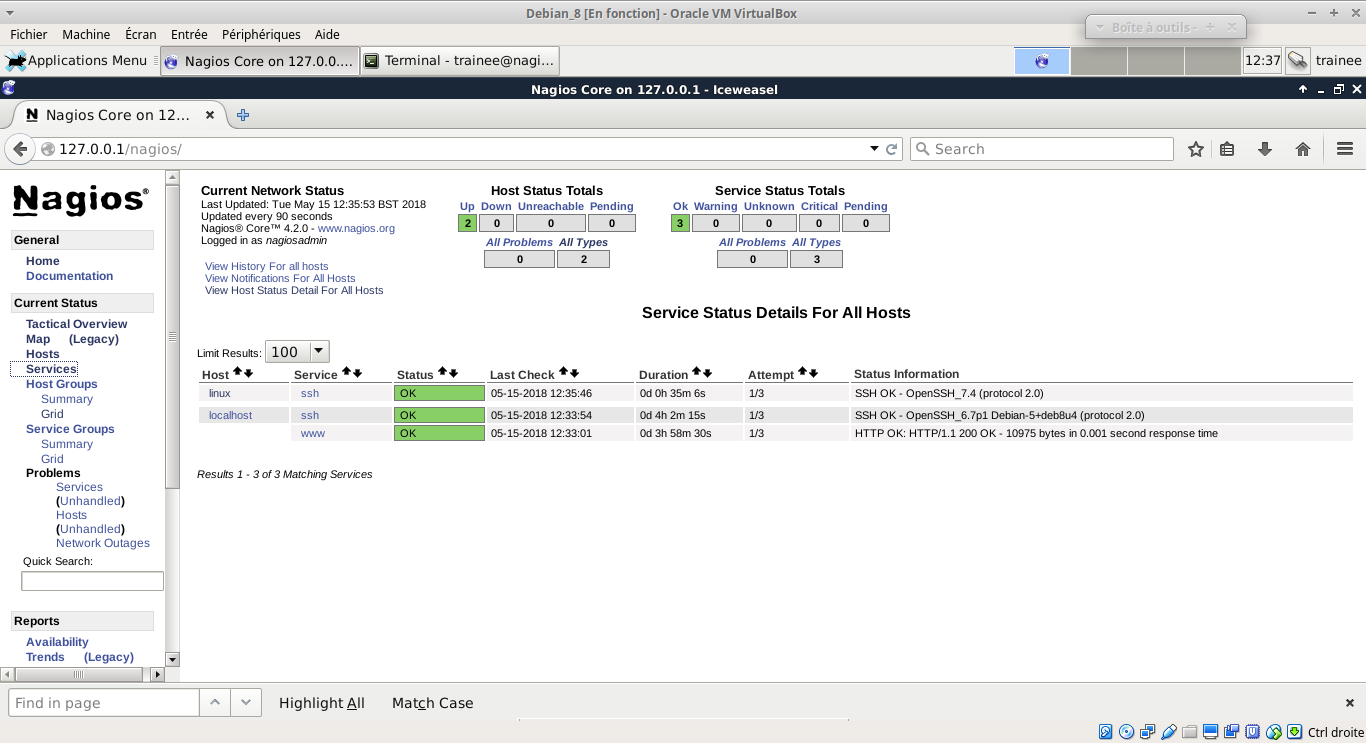Focus the Quick Search input box
1366x743 pixels.
pyautogui.click(x=92, y=581)
